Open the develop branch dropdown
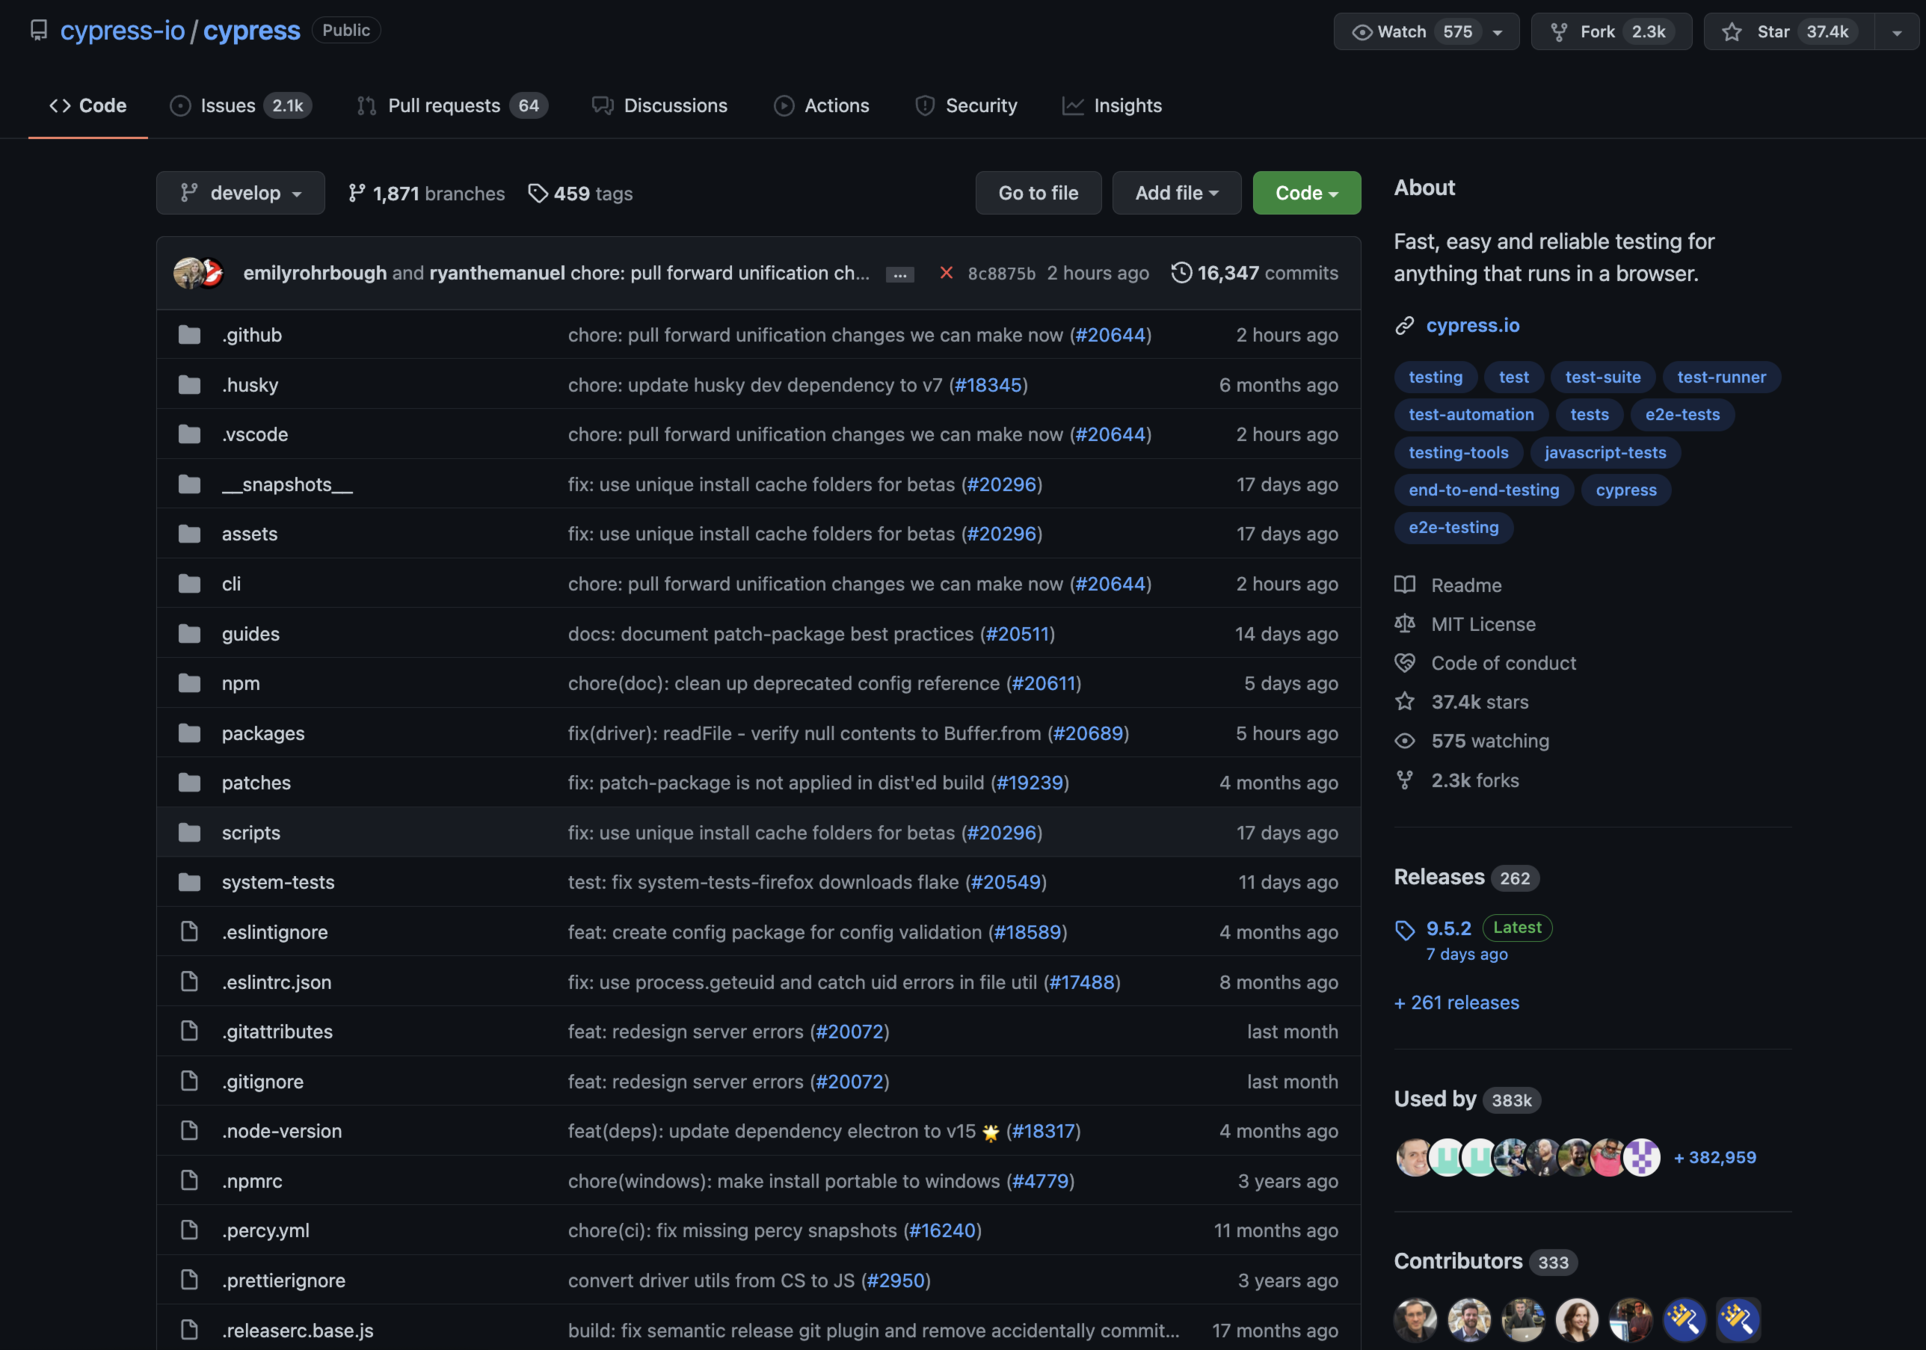The image size is (1926, 1350). click(x=240, y=193)
